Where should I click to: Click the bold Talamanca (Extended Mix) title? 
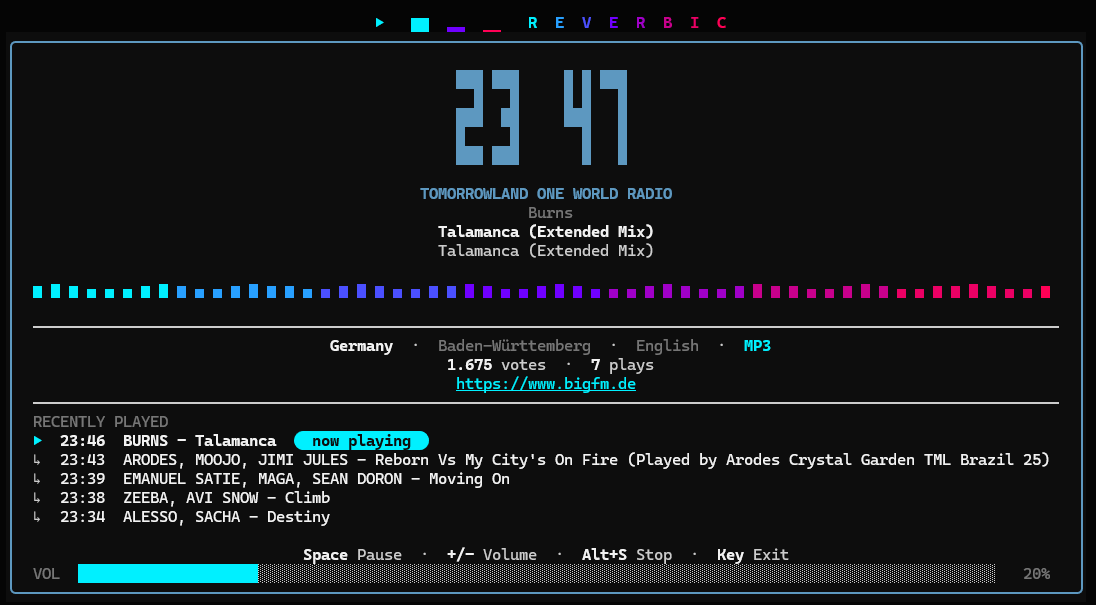(546, 231)
